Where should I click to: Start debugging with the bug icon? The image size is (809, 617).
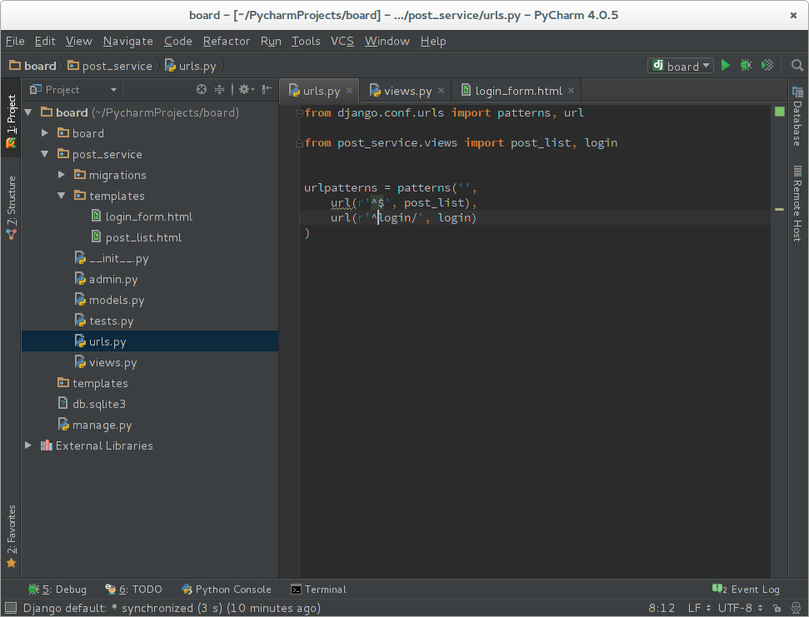(x=746, y=65)
